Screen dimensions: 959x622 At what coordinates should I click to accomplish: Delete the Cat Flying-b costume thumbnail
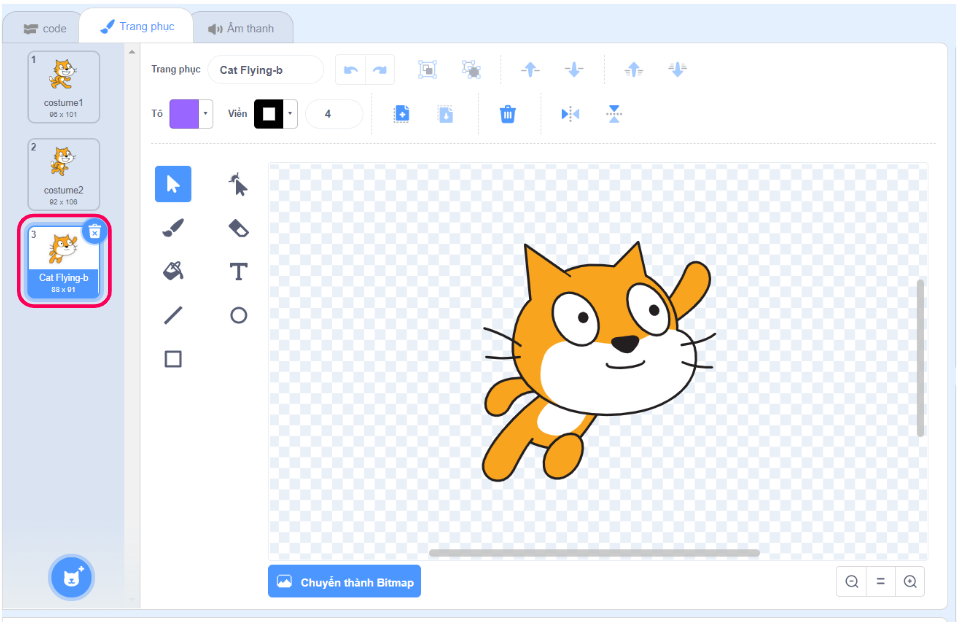[95, 231]
